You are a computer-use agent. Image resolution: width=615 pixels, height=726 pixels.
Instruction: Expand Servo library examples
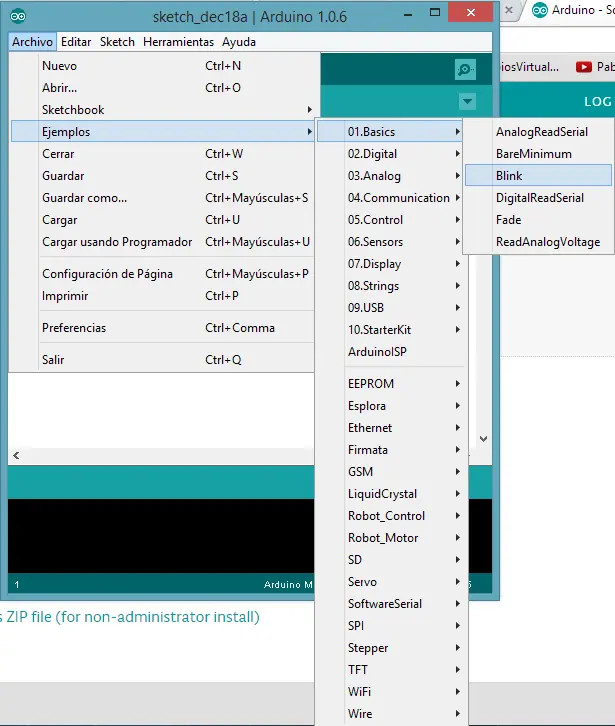click(x=390, y=582)
